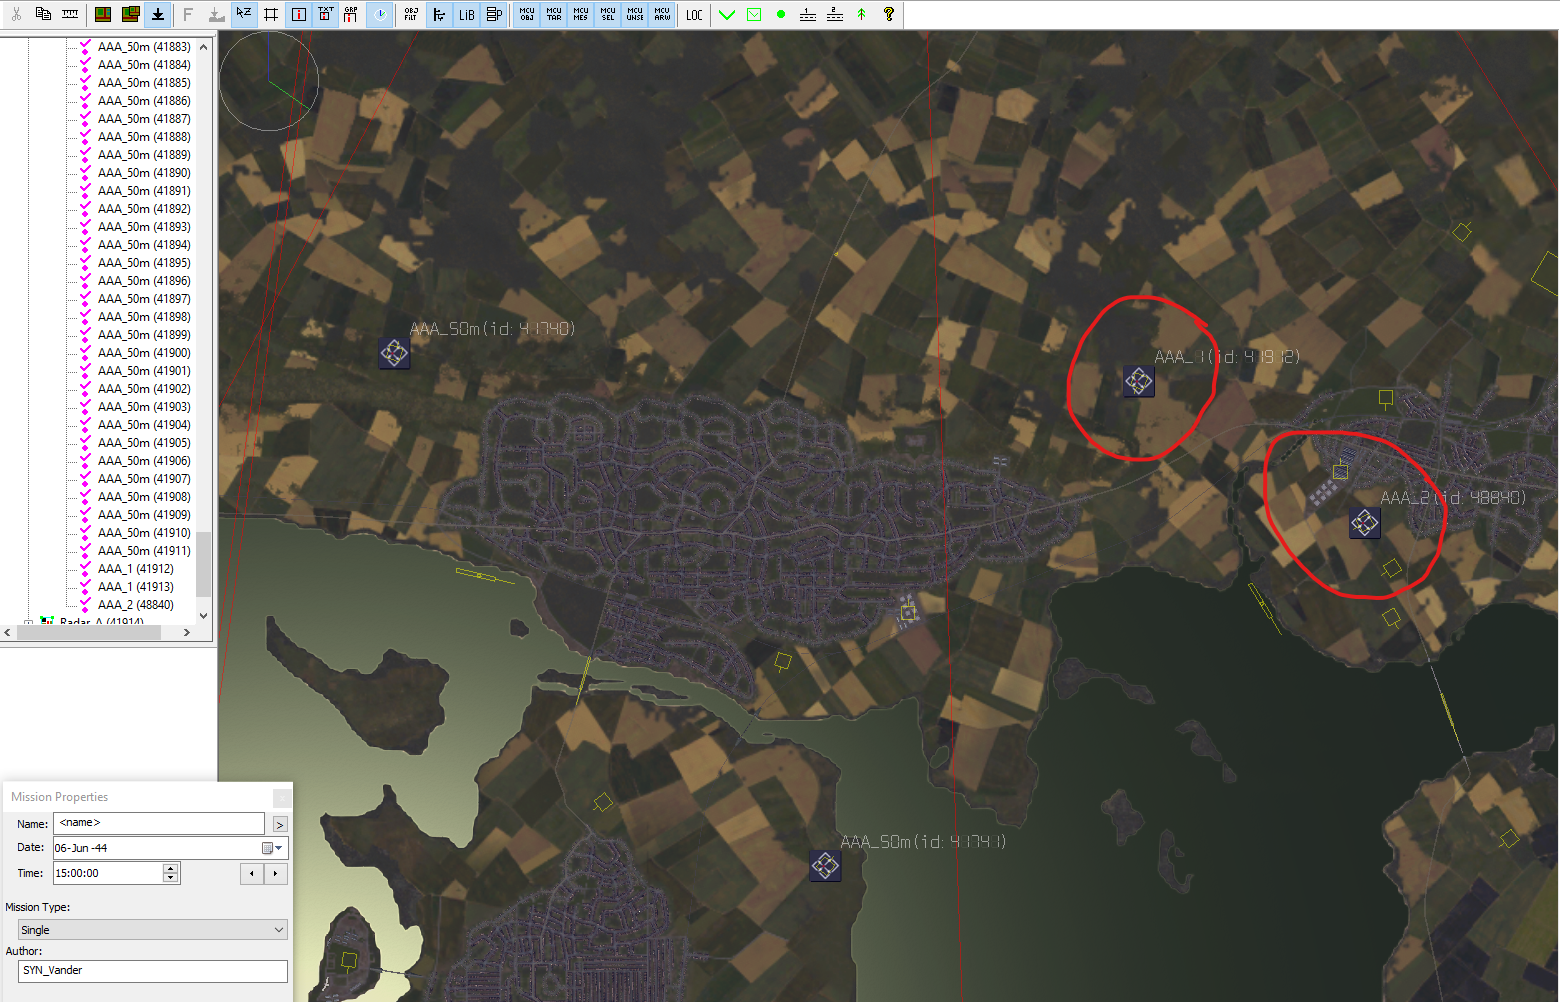Click the stacked map tiles toolbar icon
Screen dimensions: 1560x1002
click(130, 14)
